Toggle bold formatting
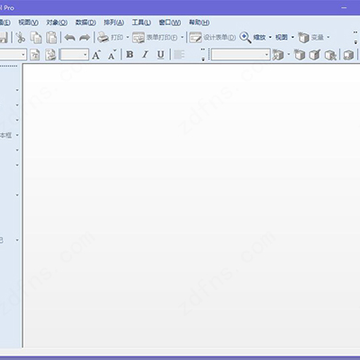Viewport: 360px width, 360px height. [x=130, y=55]
